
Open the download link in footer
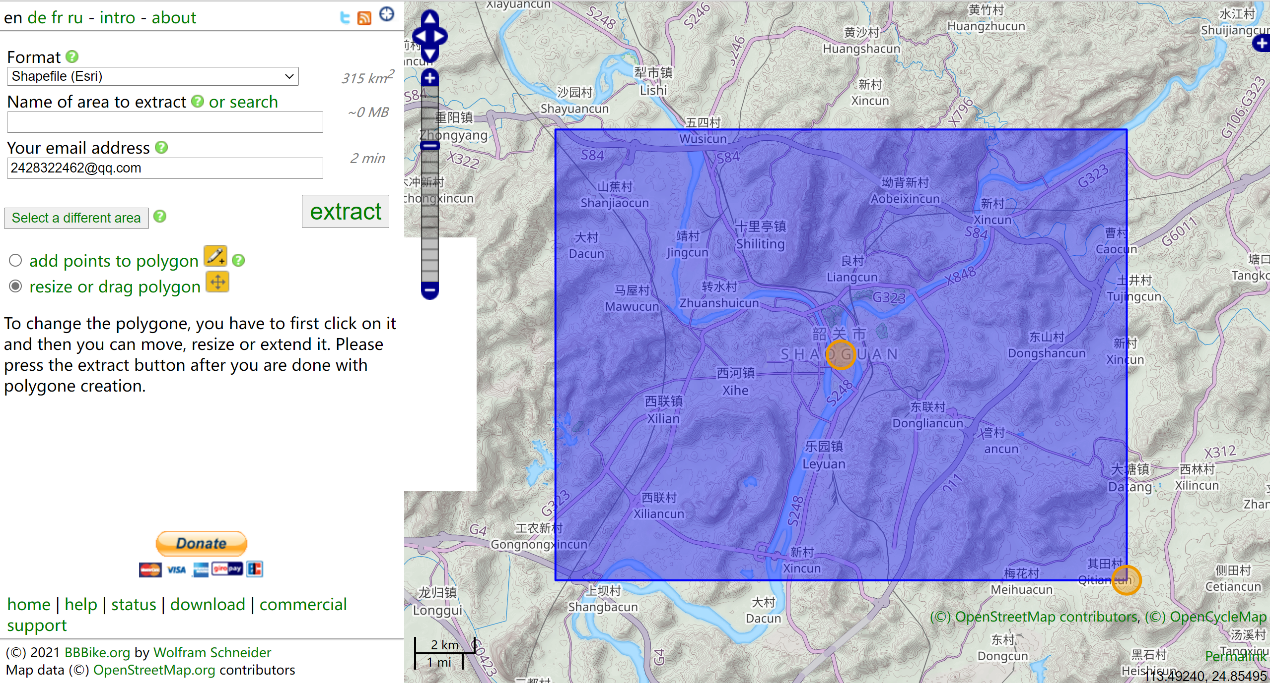point(207,604)
